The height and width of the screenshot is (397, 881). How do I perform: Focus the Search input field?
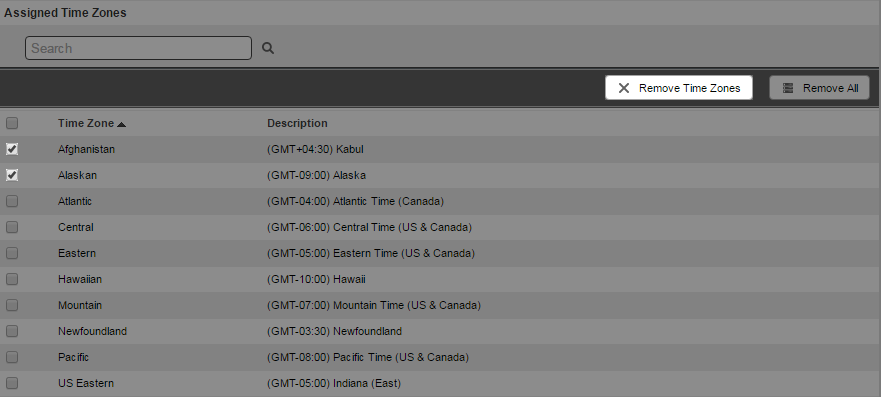tap(138, 48)
